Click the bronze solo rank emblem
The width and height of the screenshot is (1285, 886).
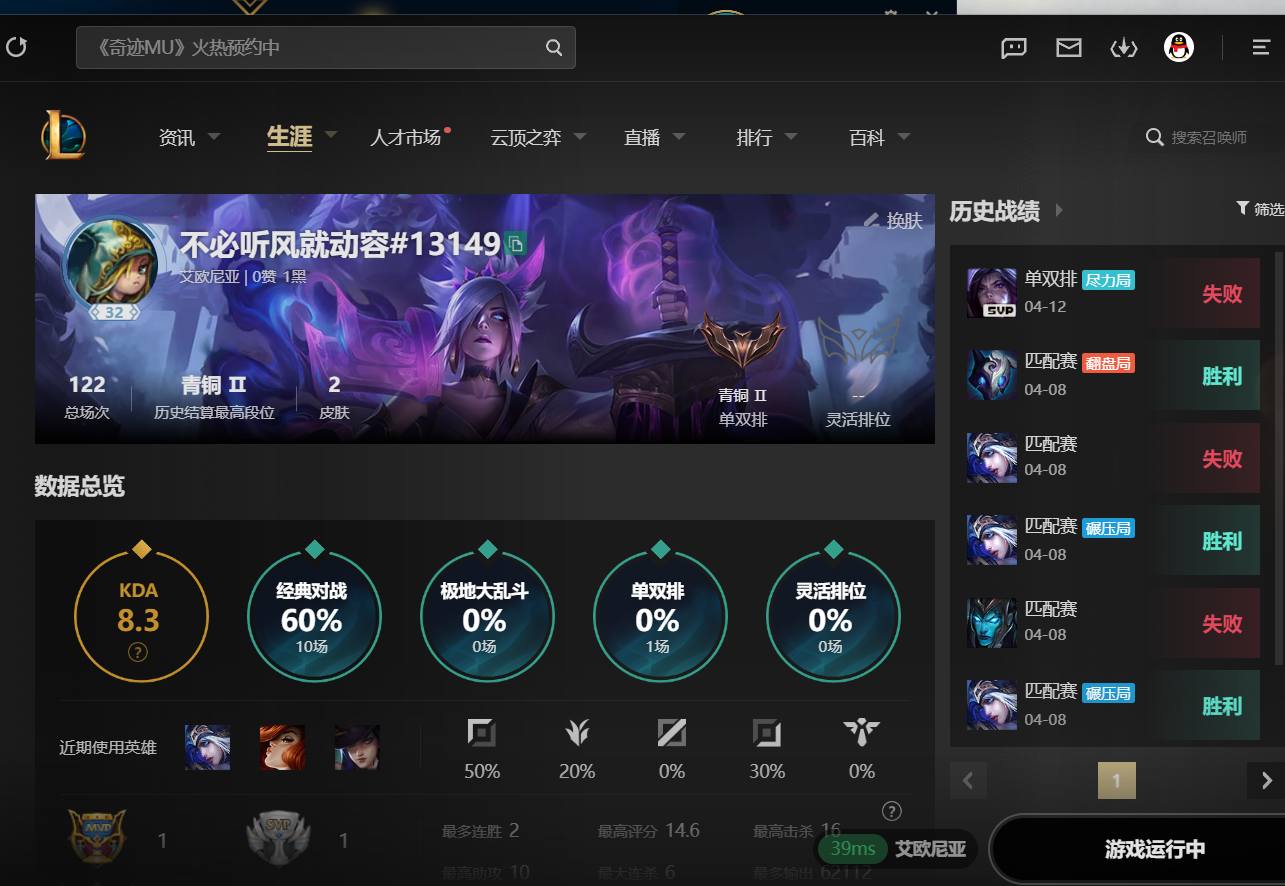click(x=741, y=341)
